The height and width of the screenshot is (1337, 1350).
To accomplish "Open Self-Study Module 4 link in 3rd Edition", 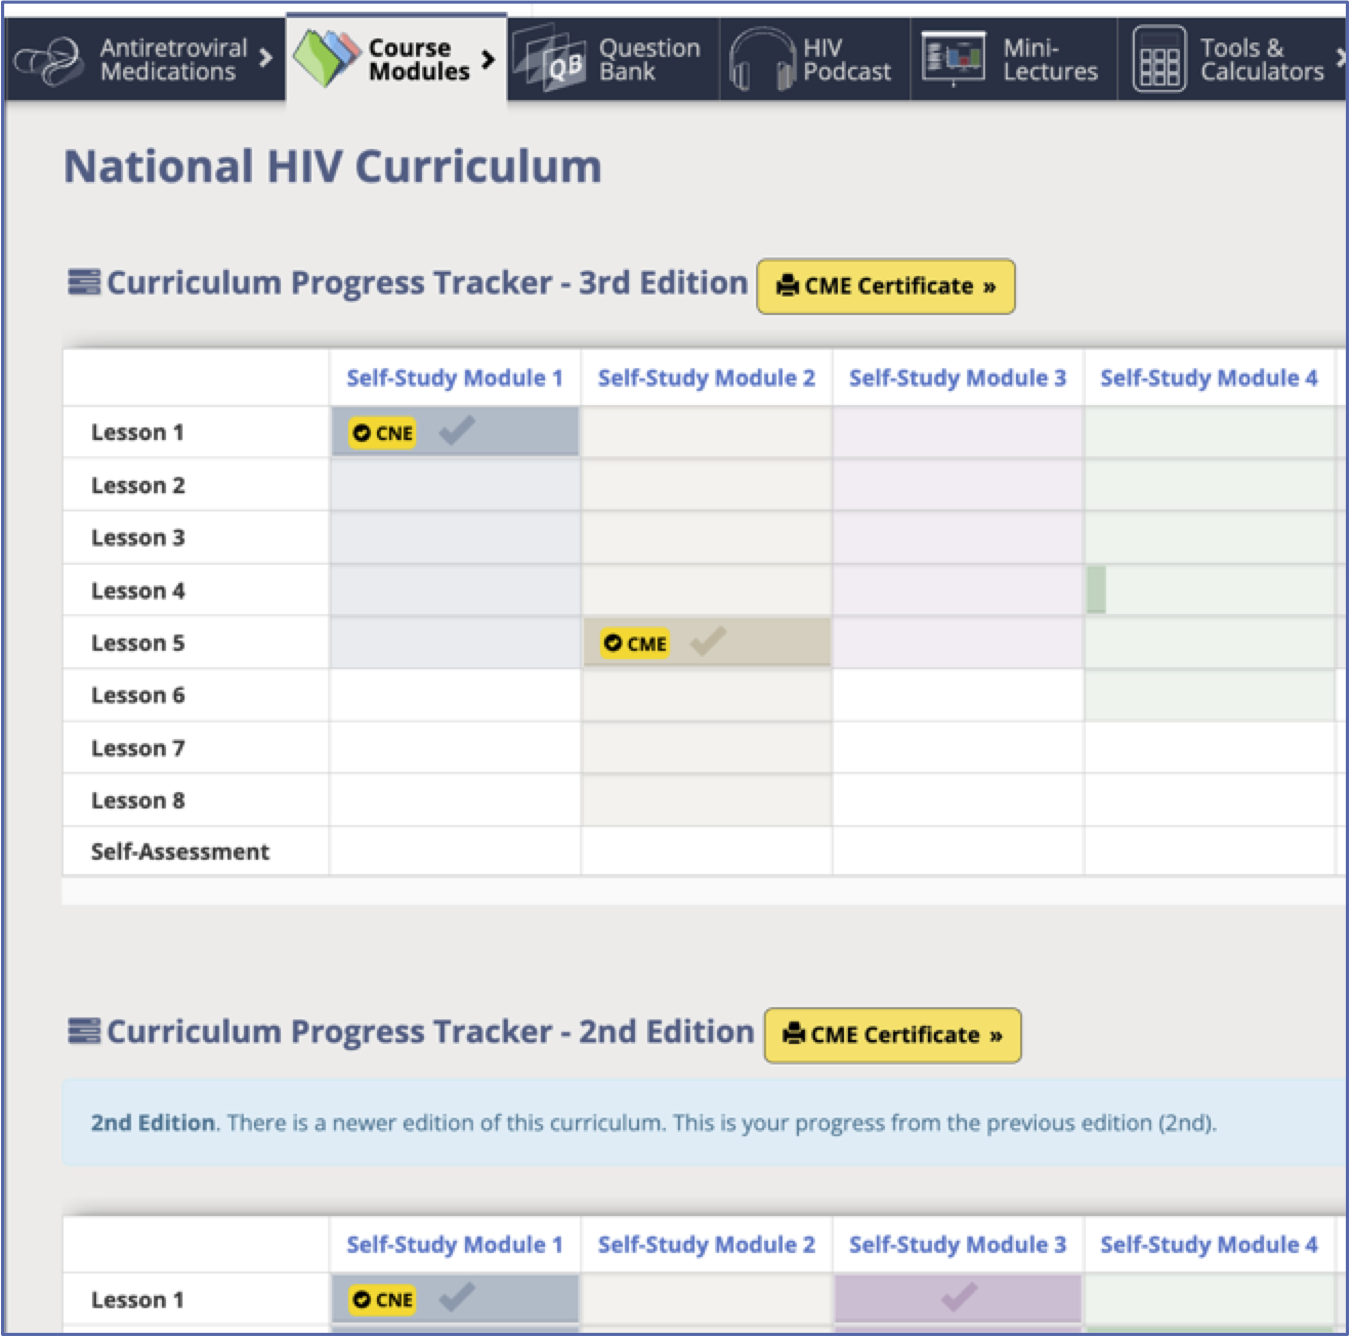I will (1209, 378).
